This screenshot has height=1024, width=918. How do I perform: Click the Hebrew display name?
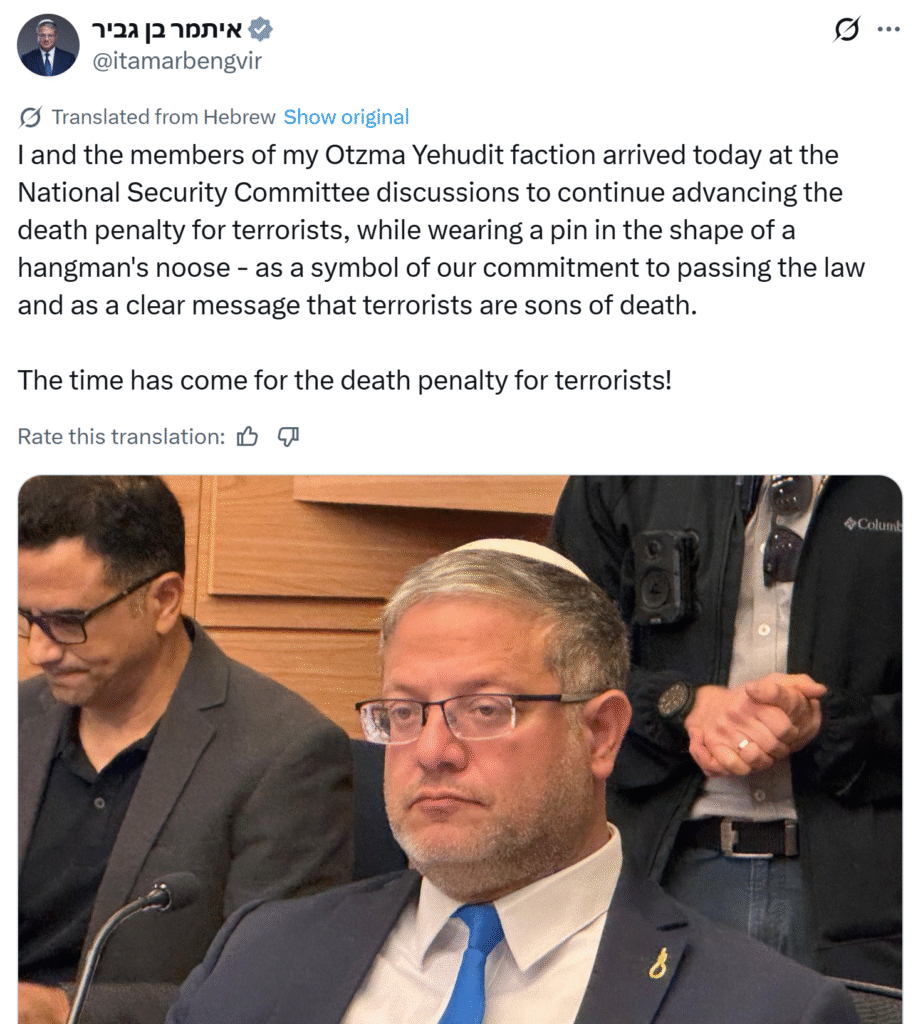pos(168,30)
